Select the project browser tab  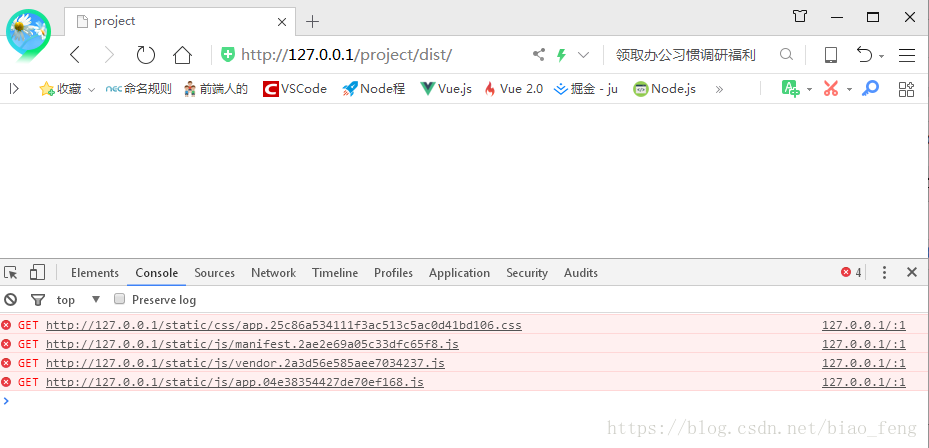point(178,21)
